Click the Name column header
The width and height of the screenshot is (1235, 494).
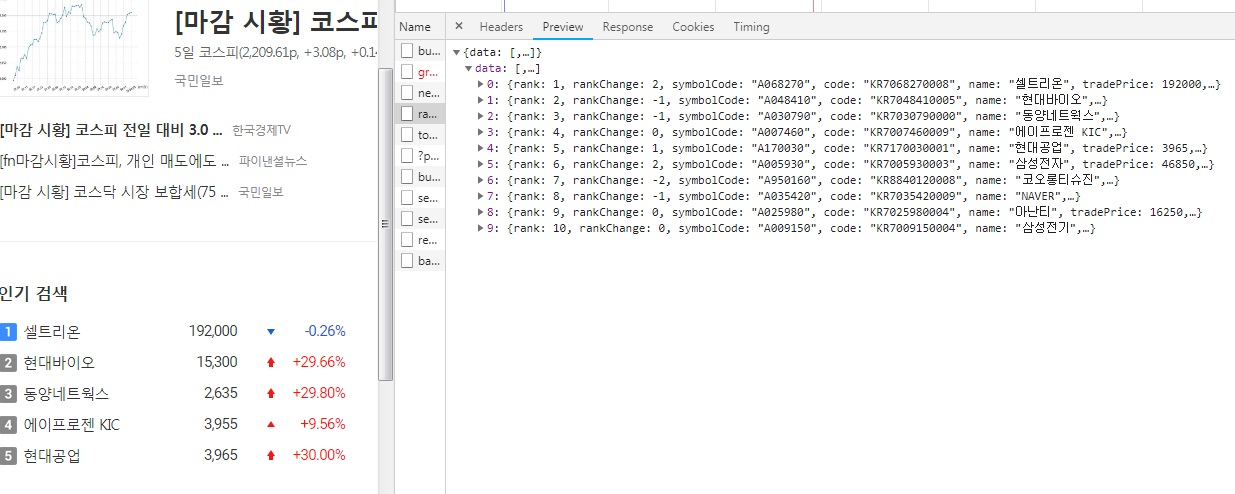click(x=420, y=27)
